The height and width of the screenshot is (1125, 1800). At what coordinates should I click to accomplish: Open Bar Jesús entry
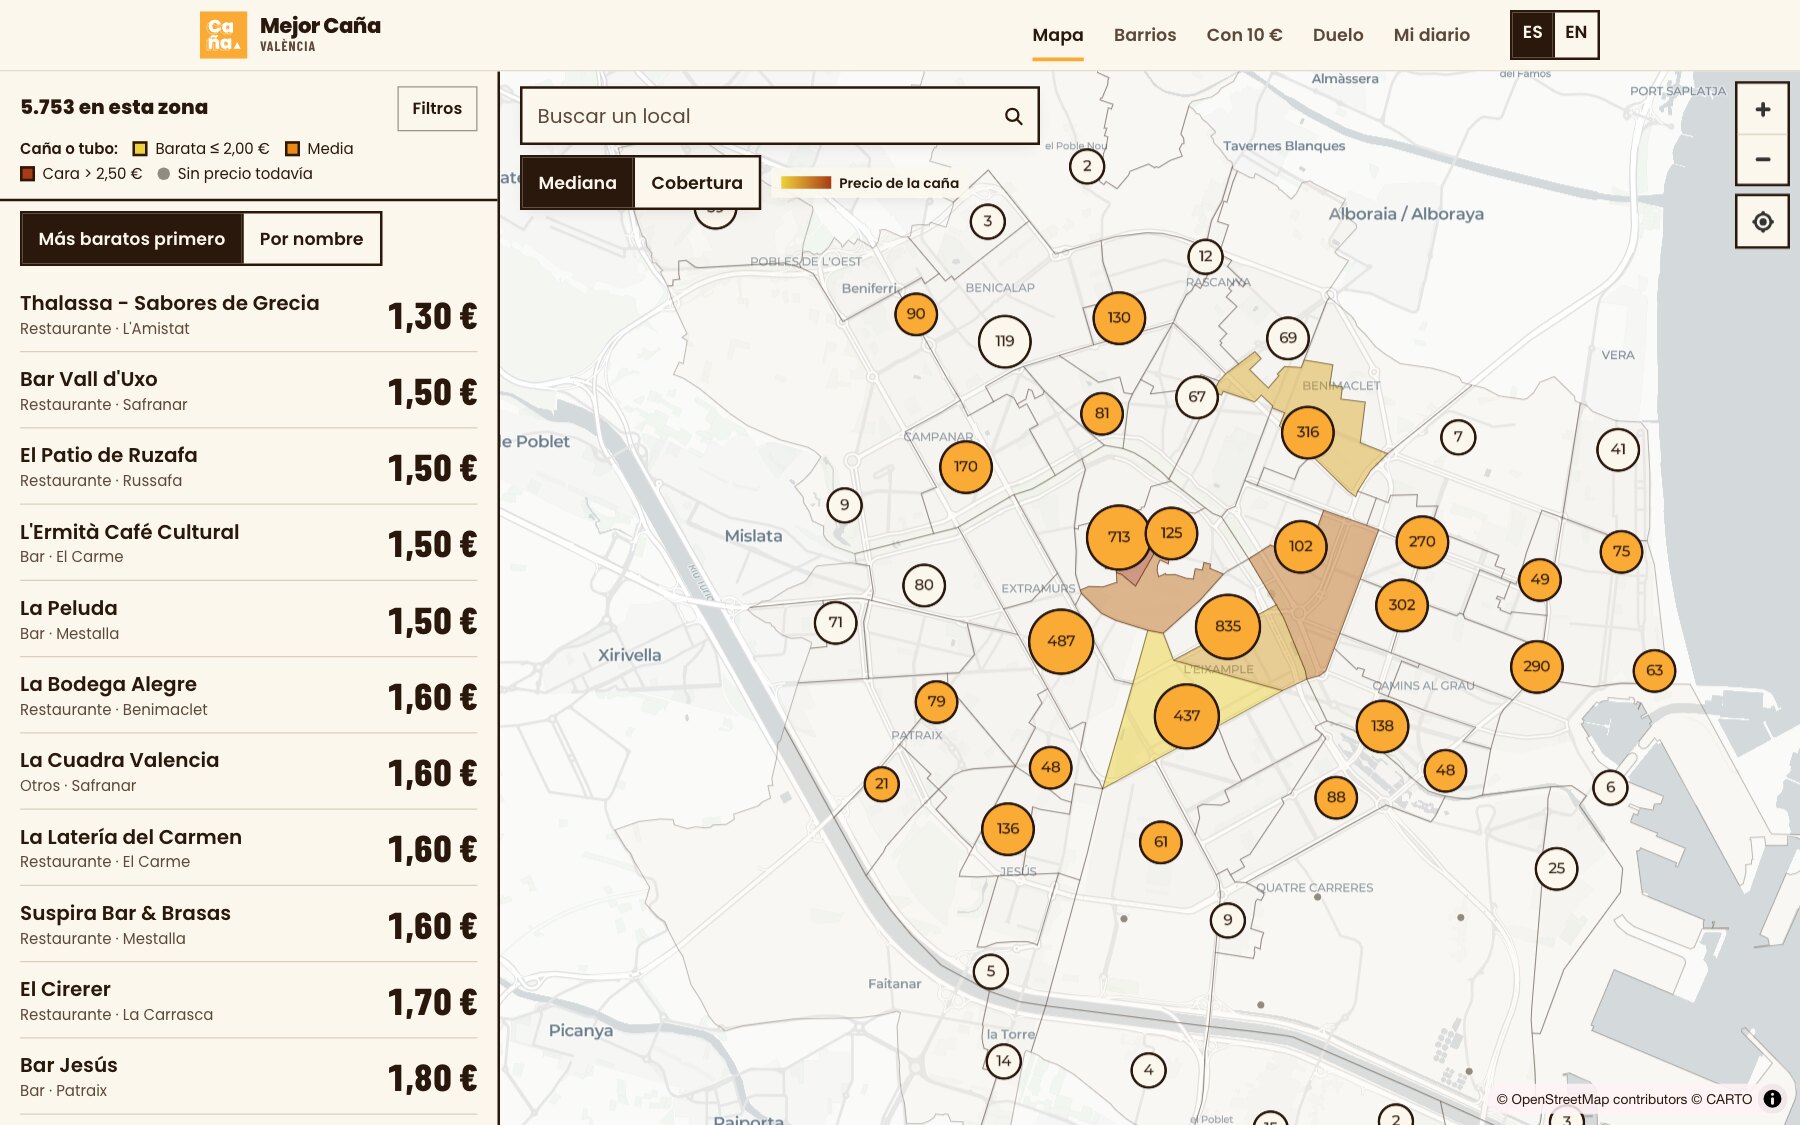(248, 1077)
